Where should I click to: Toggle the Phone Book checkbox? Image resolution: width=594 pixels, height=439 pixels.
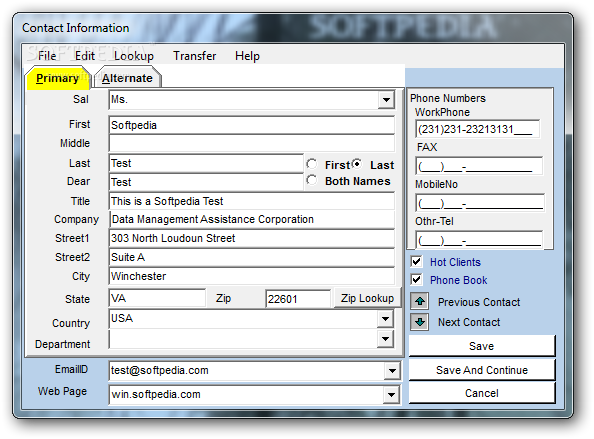(416, 280)
